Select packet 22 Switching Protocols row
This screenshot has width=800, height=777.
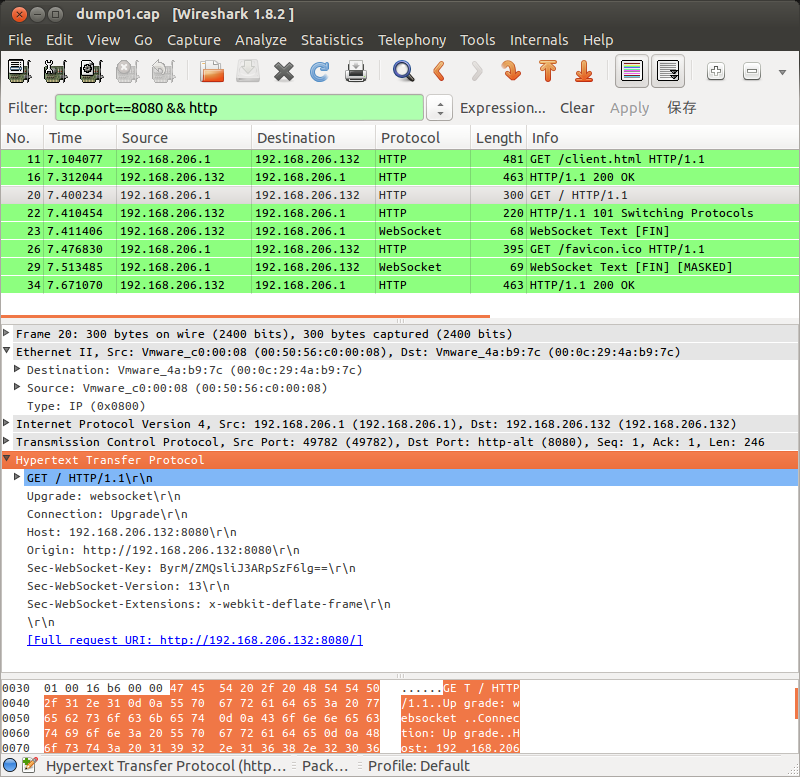point(400,213)
